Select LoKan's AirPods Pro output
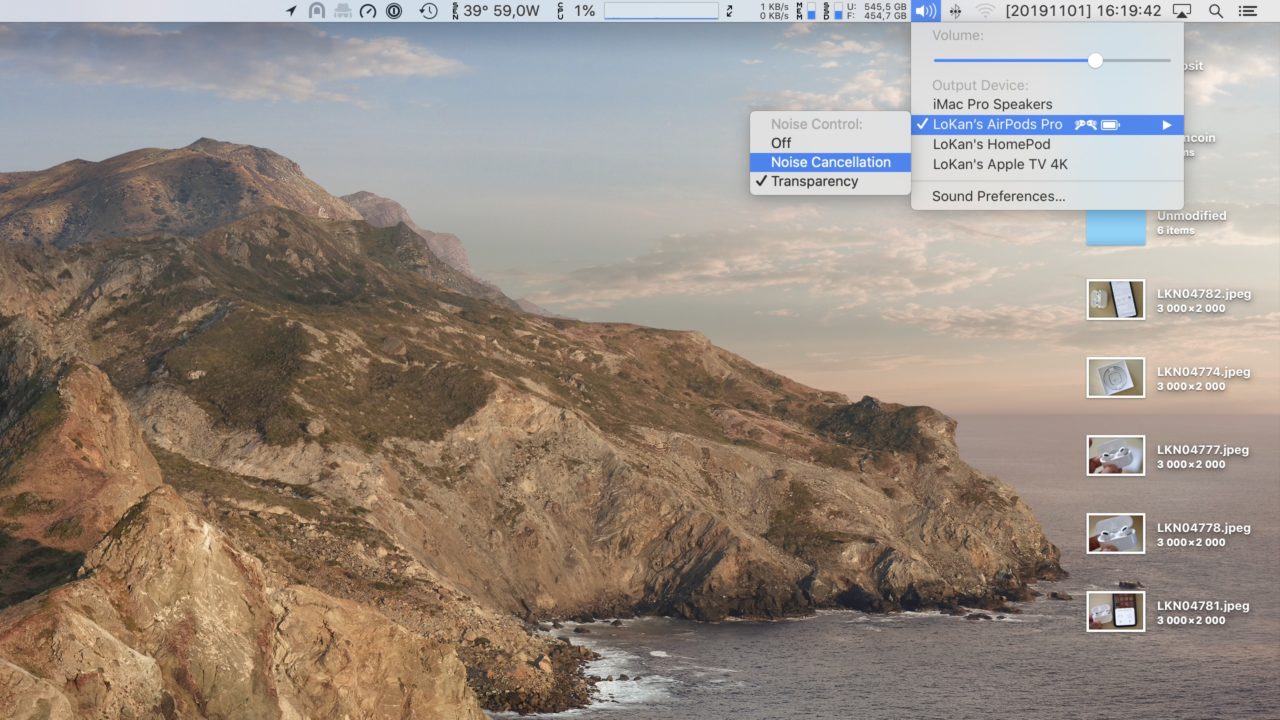The width and height of the screenshot is (1280, 720). (1047, 124)
